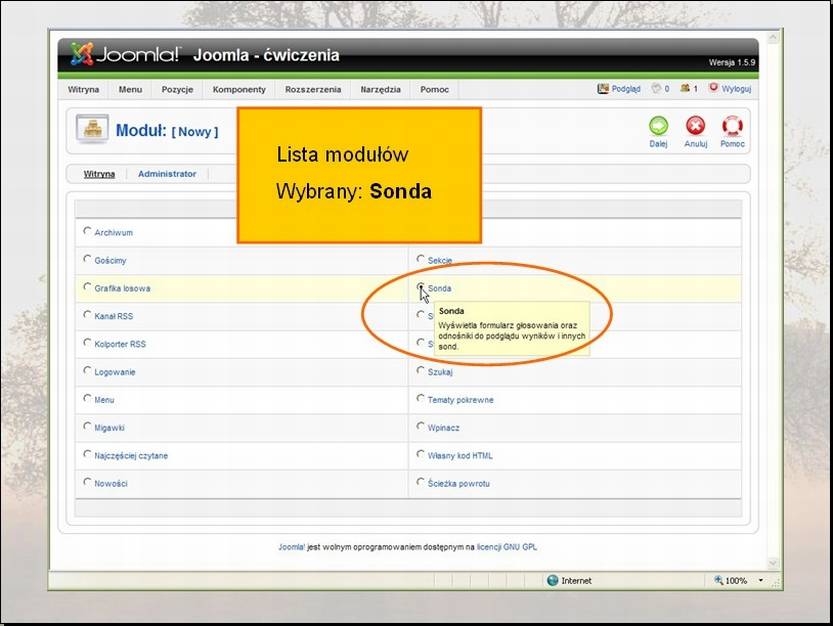The width and height of the screenshot is (833, 626).
Task: Open the Pozycje menu
Action: 177,89
